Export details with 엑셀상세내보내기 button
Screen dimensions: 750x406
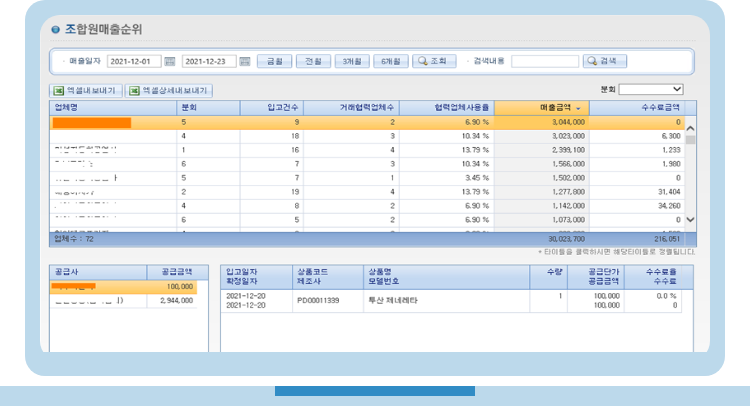(x=169, y=90)
